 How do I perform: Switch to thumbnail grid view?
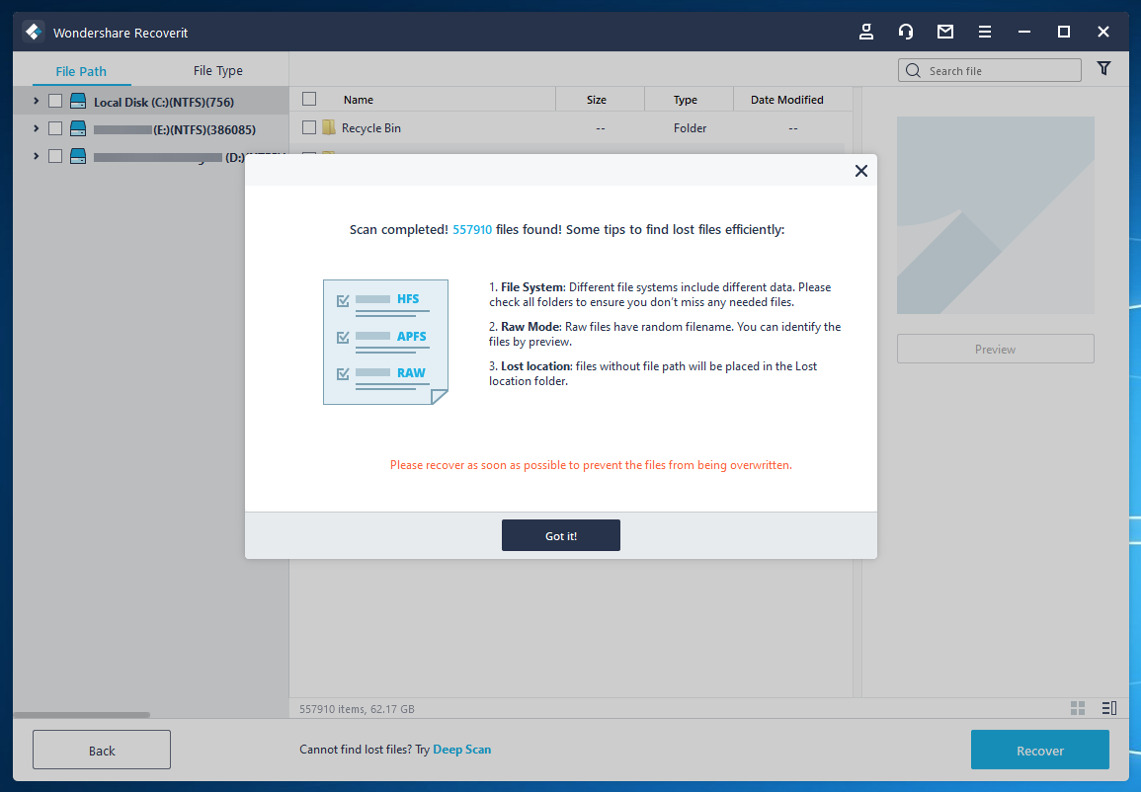(1077, 708)
